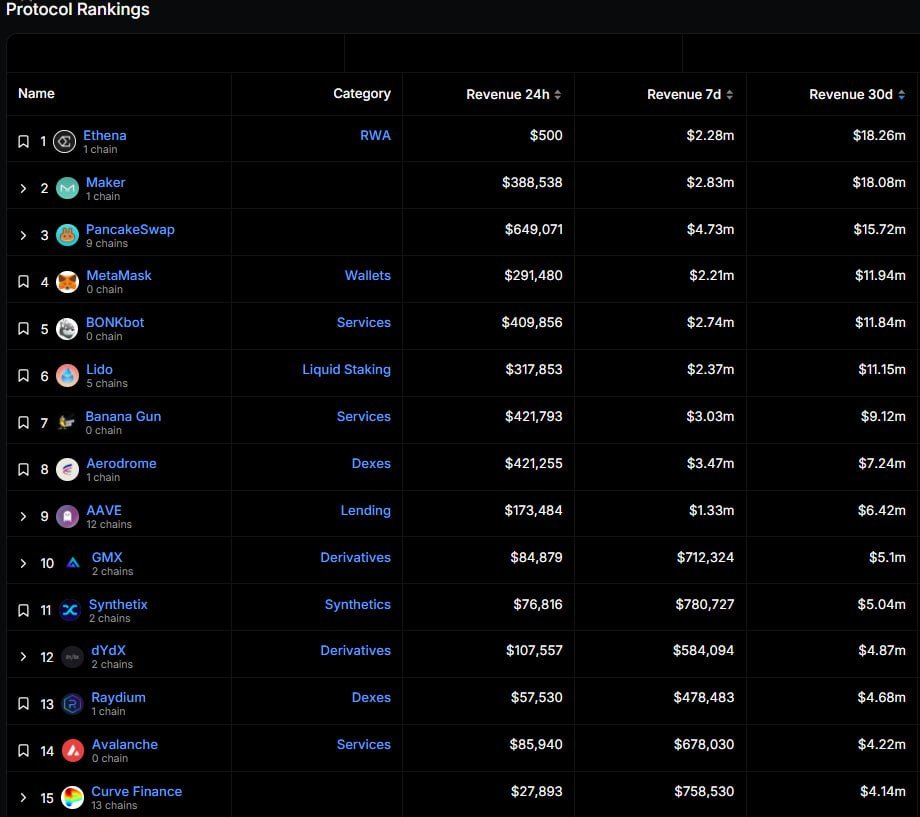920x817 pixels.
Task: Toggle bookmark for Synthetix
Action: [x=23, y=610]
